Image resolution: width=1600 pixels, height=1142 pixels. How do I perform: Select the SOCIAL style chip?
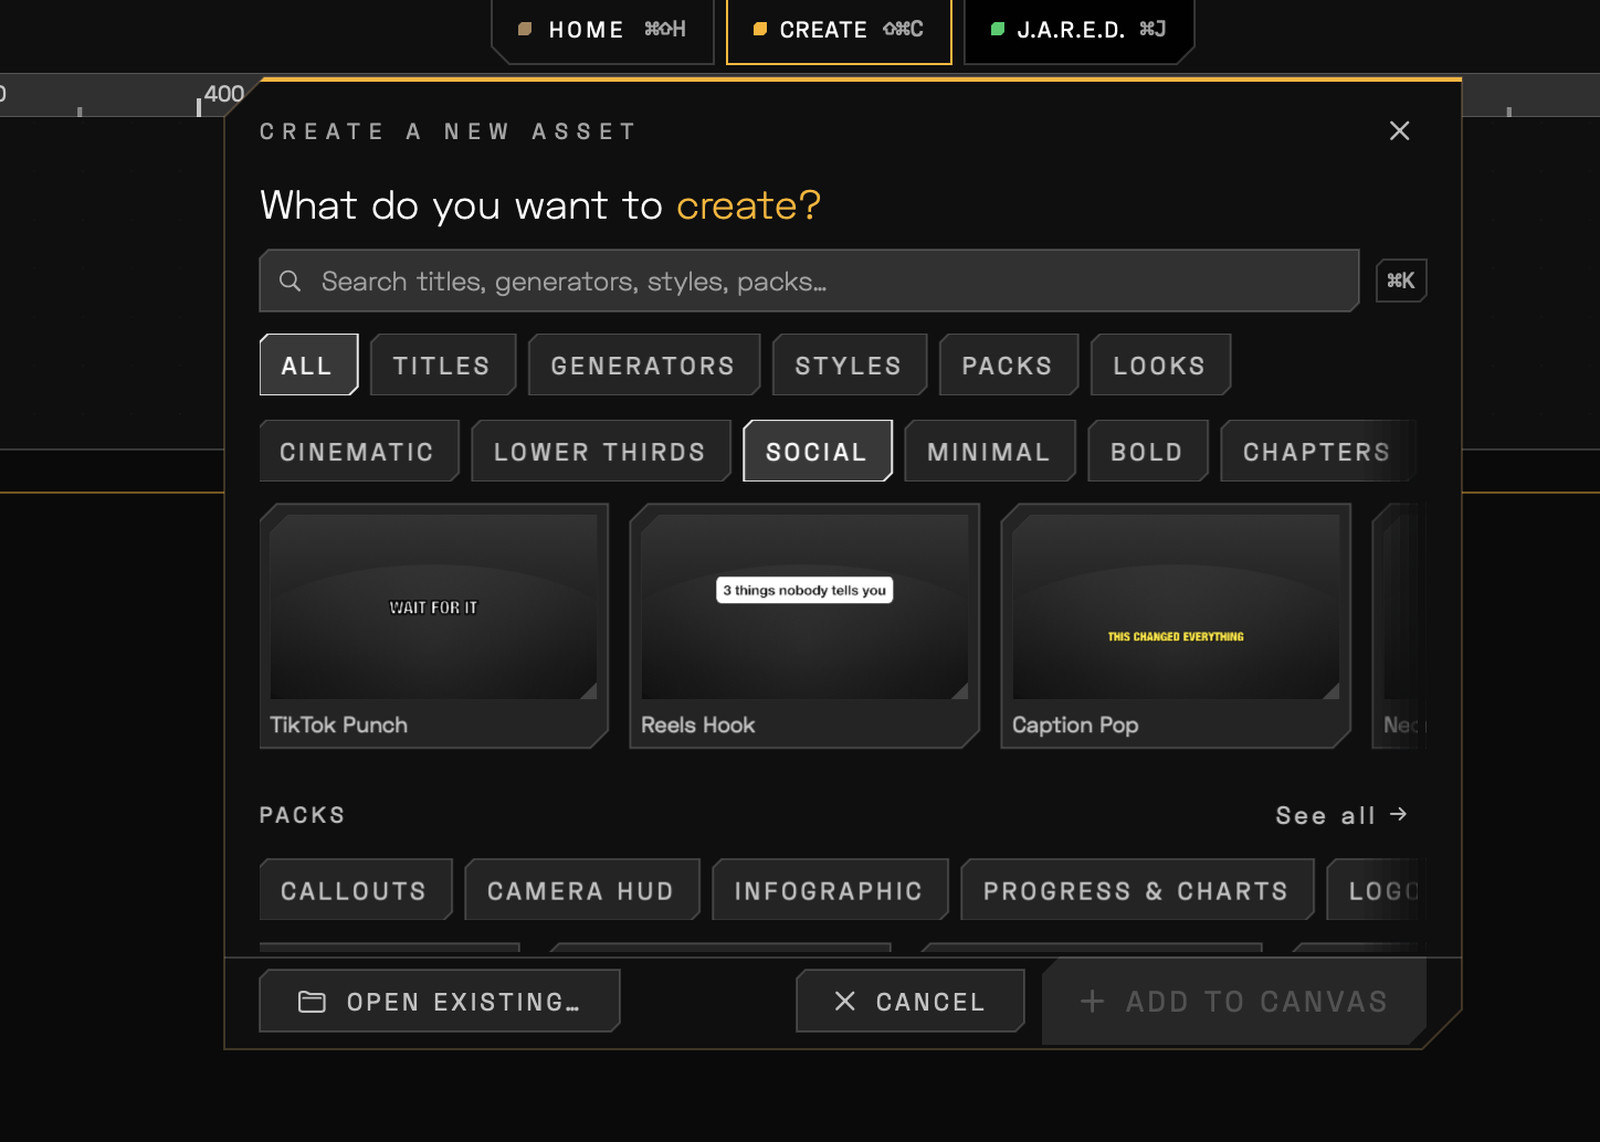[x=817, y=451]
